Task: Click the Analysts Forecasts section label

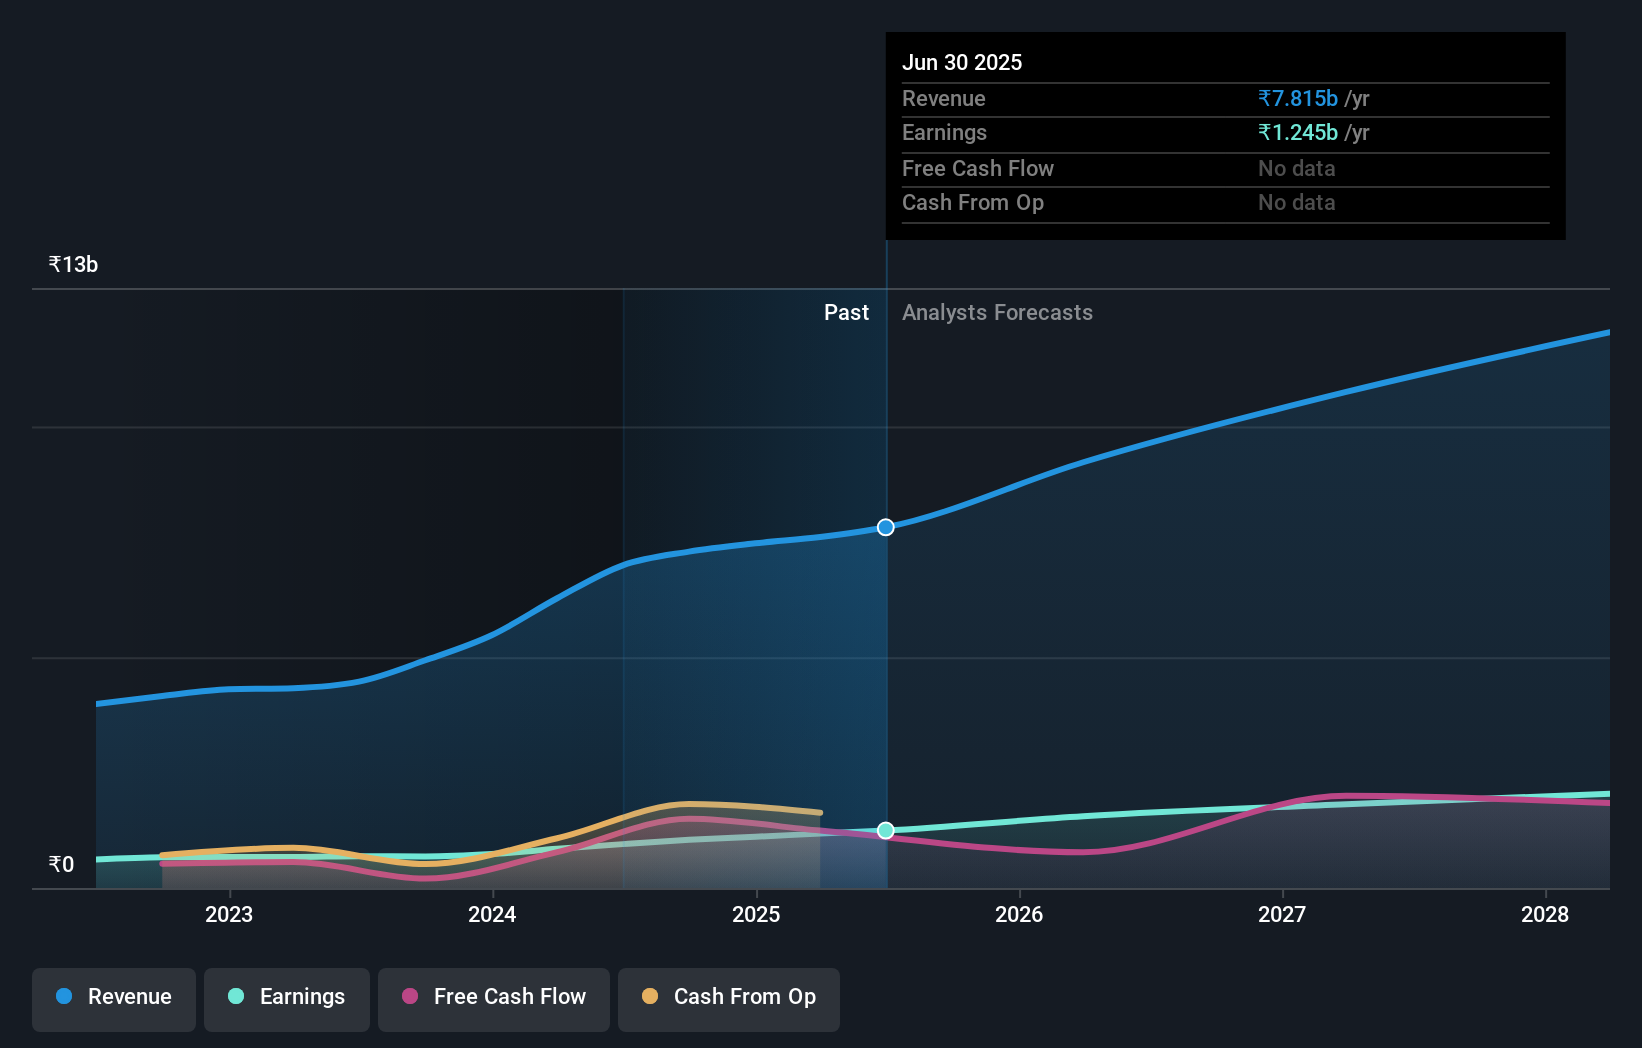Action: click(997, 312)
